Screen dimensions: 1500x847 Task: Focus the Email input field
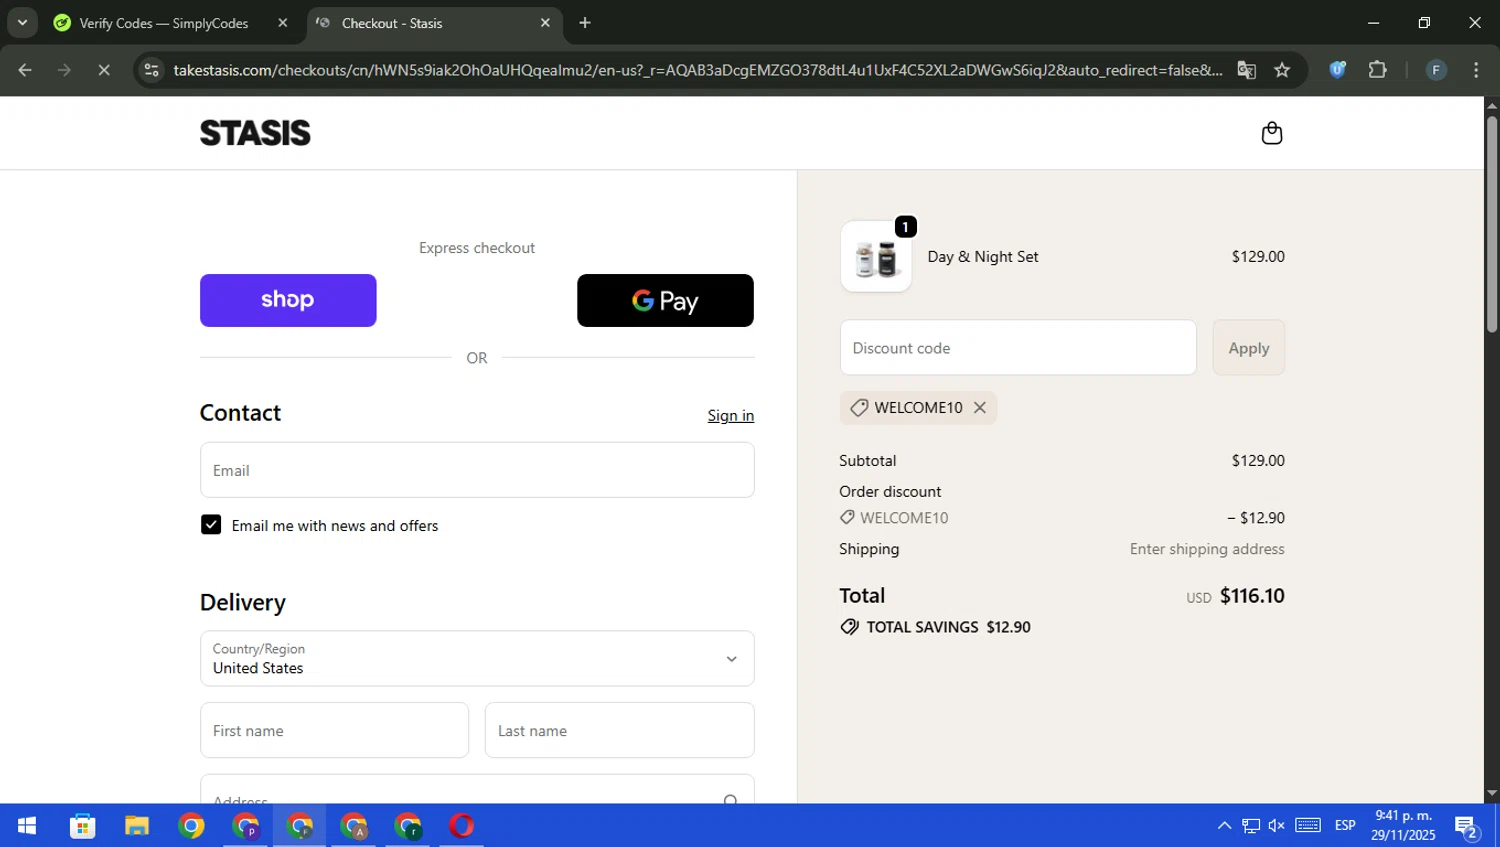477,470
